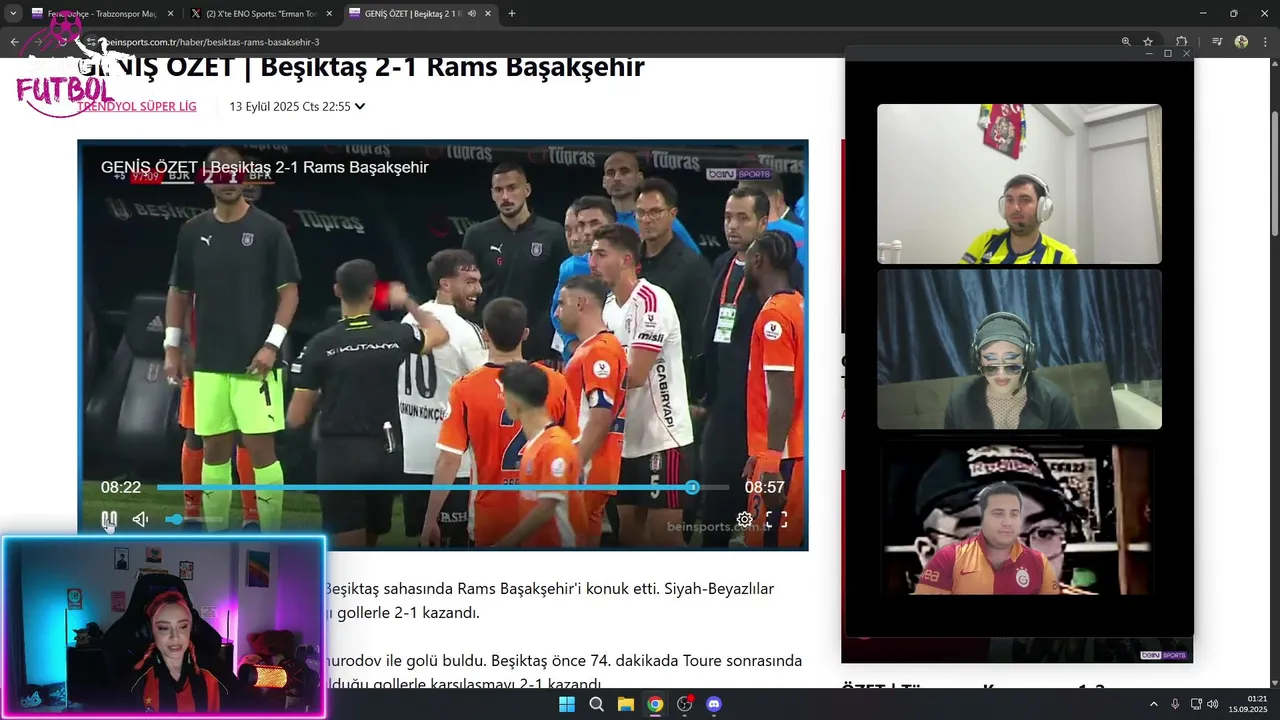1280x720 pixels.
Task: Open the Windows Start menu
Action: (x=567, y=704)
